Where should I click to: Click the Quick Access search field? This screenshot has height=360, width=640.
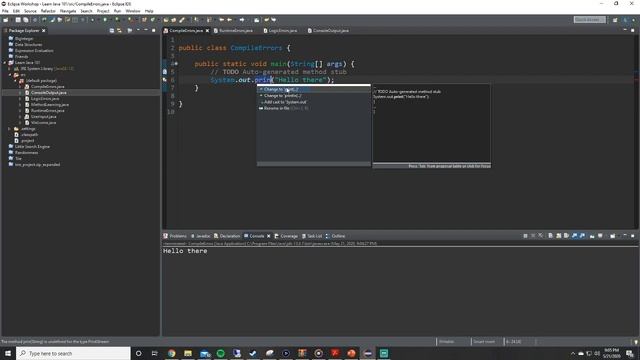click(589, 20)
